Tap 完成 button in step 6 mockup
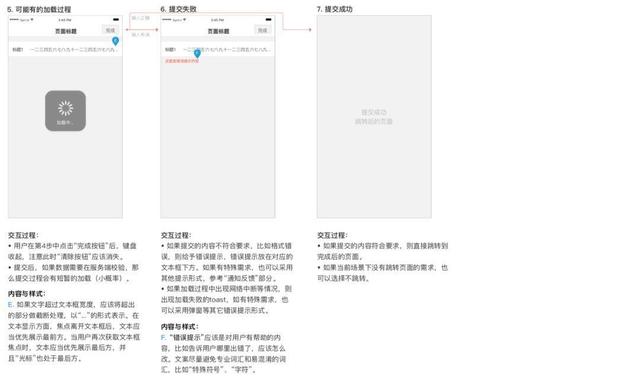 (263, 30)
